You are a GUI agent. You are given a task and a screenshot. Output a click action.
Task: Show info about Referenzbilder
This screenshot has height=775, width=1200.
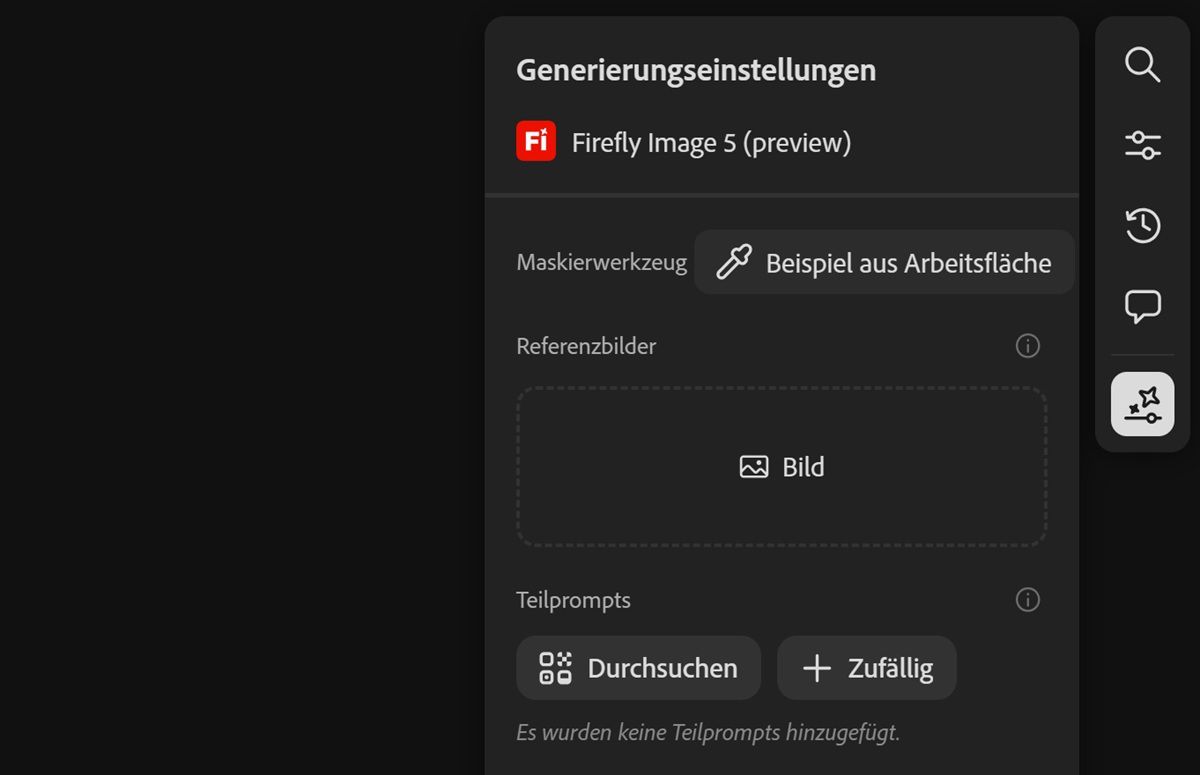tap(1027, 346)
